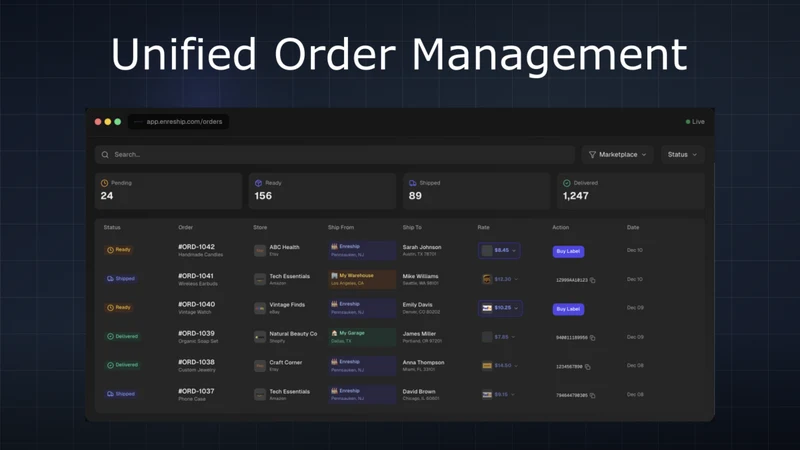Click the Pending clock icon
Screen dimensions: 800x450
click(x=105, y=183)
